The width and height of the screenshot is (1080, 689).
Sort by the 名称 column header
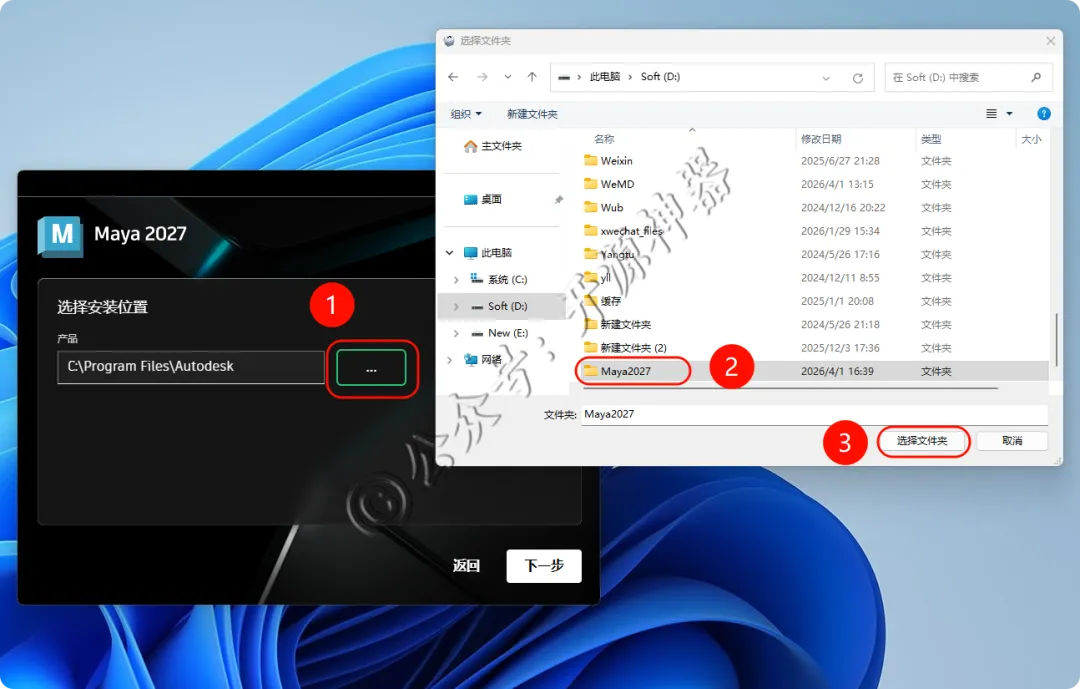pyautogui.click(x=603, y=139)
